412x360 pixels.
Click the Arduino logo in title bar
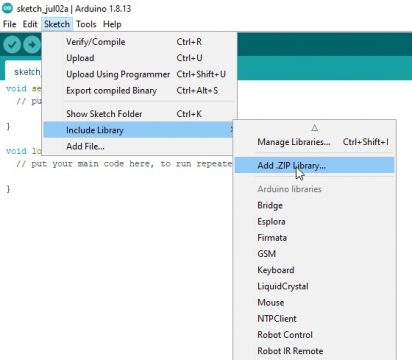point(7,8)
